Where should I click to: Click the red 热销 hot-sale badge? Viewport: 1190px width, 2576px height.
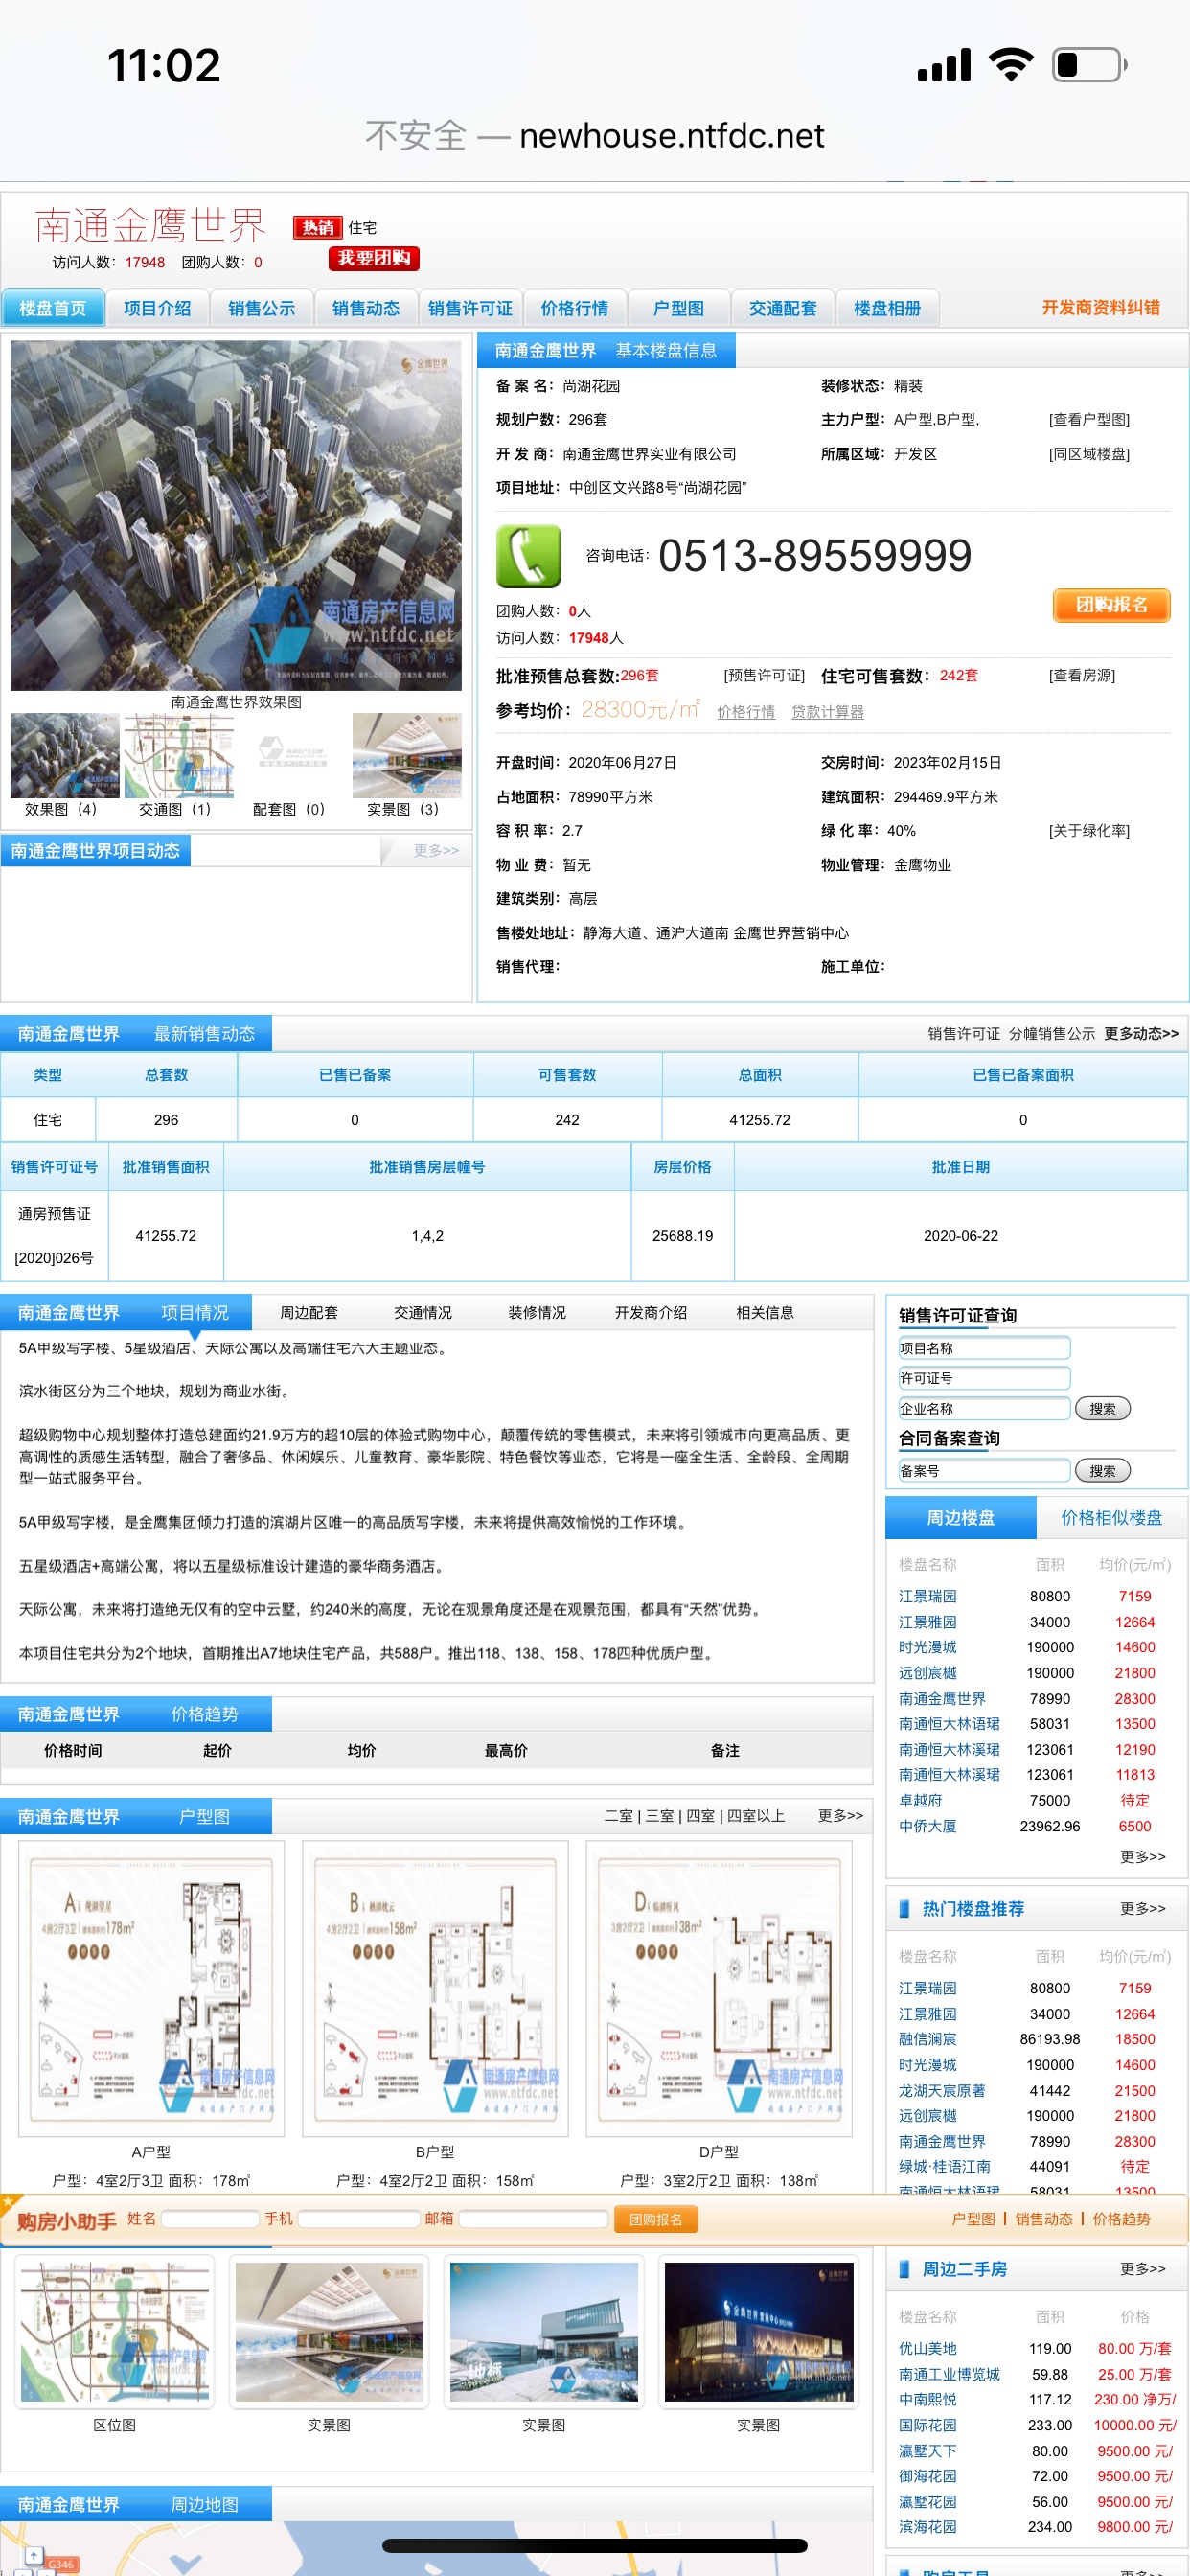(x=317, y=228)
